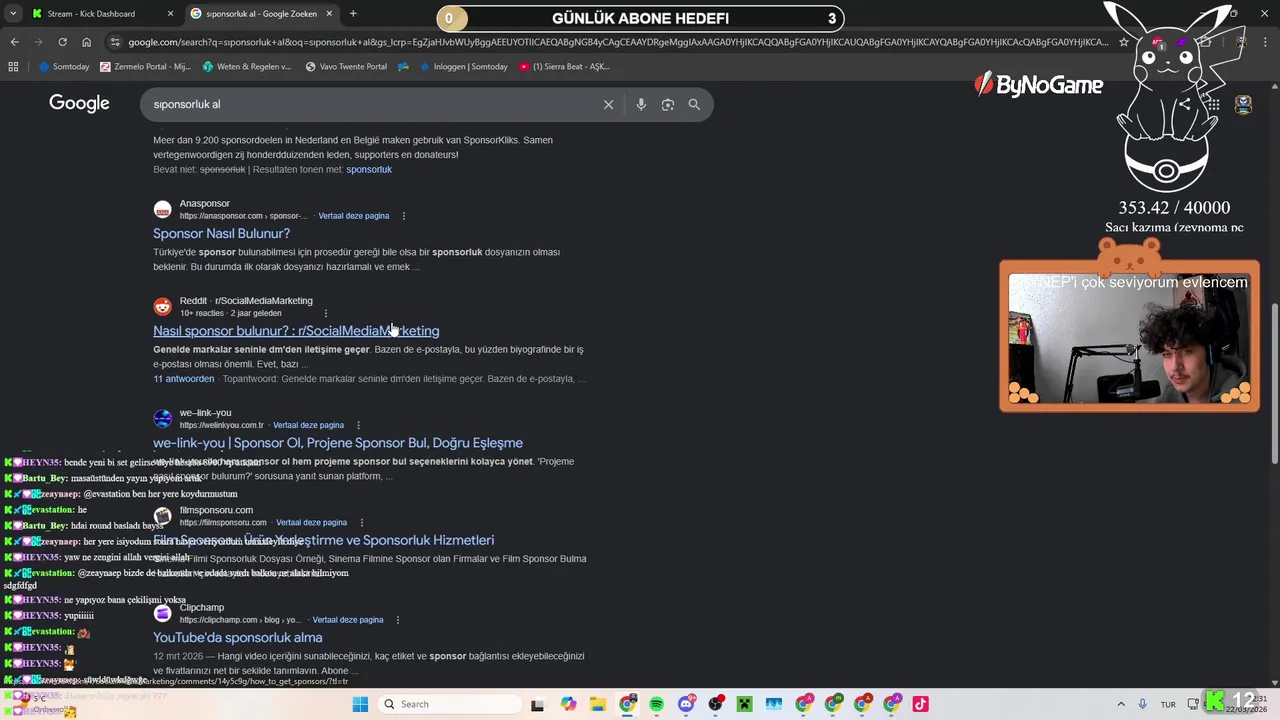Select the Google Zoeken tab

click(x=262, y=14)
